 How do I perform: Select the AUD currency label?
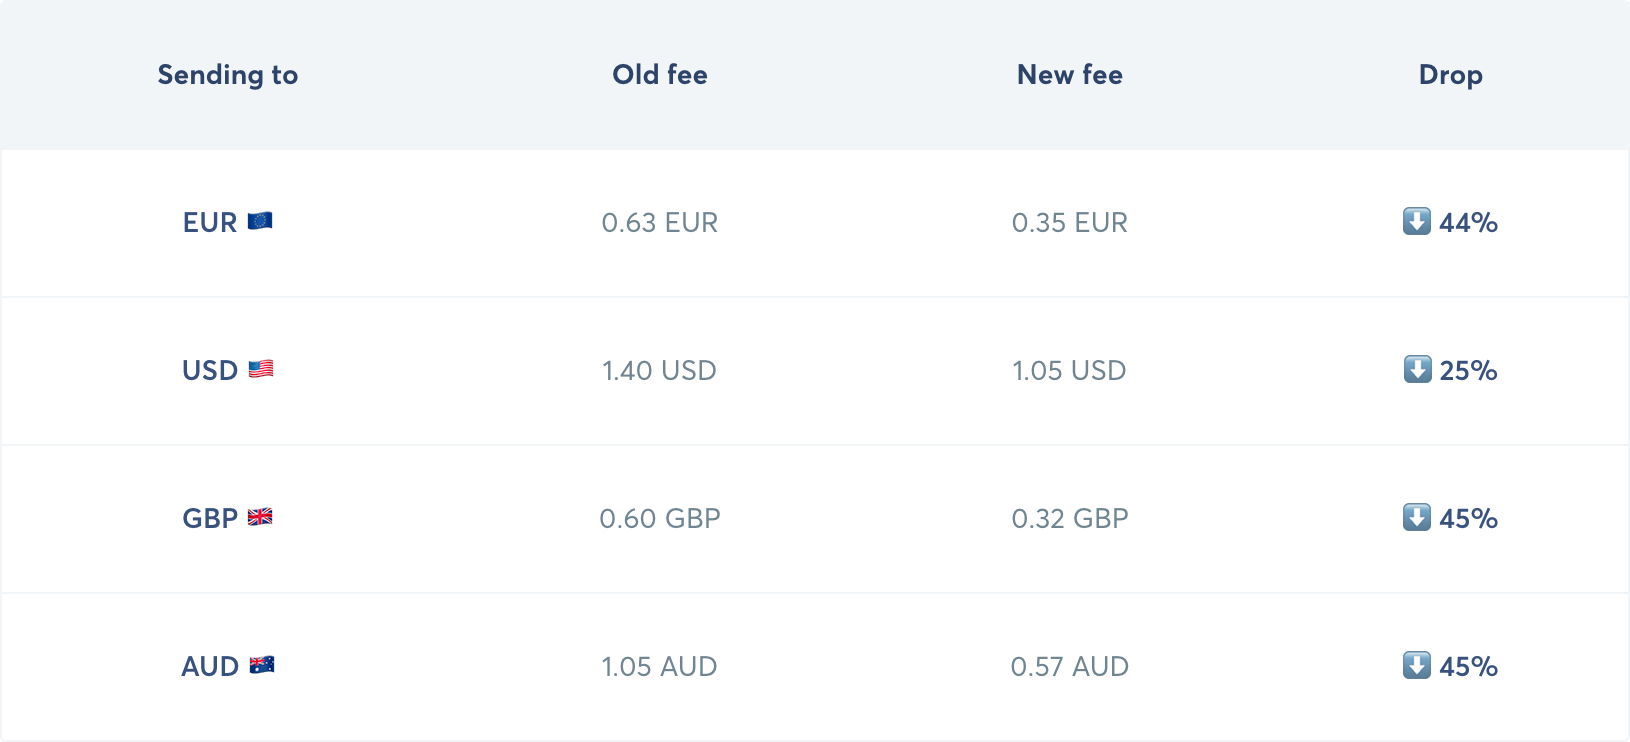click(210, 666)
